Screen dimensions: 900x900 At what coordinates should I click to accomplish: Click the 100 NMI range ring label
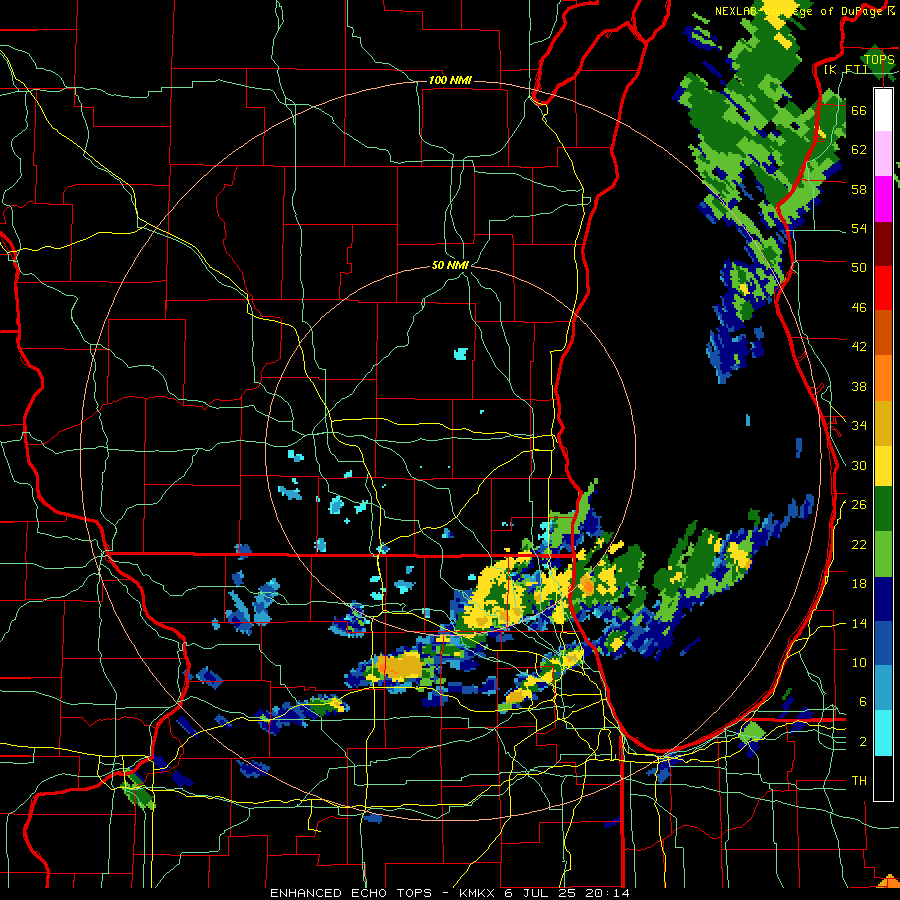coord(450,80)
